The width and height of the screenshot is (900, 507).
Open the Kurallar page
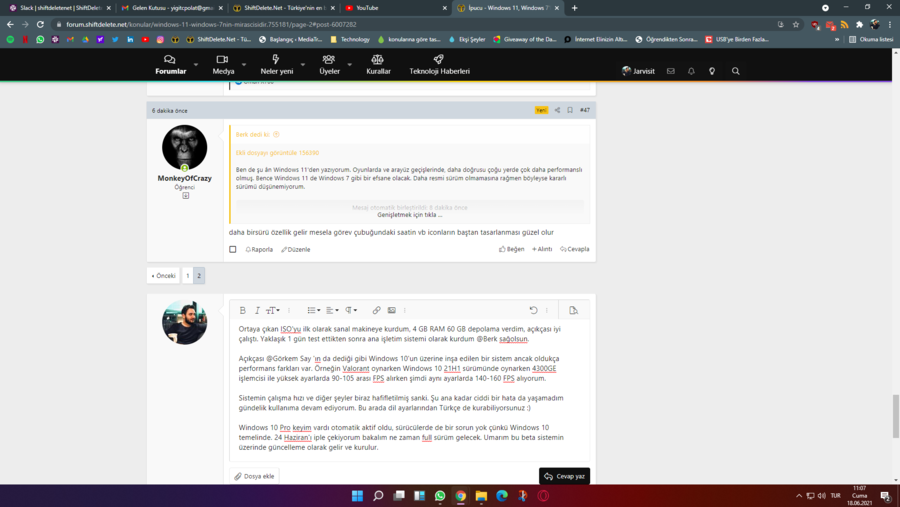[378, 65]
